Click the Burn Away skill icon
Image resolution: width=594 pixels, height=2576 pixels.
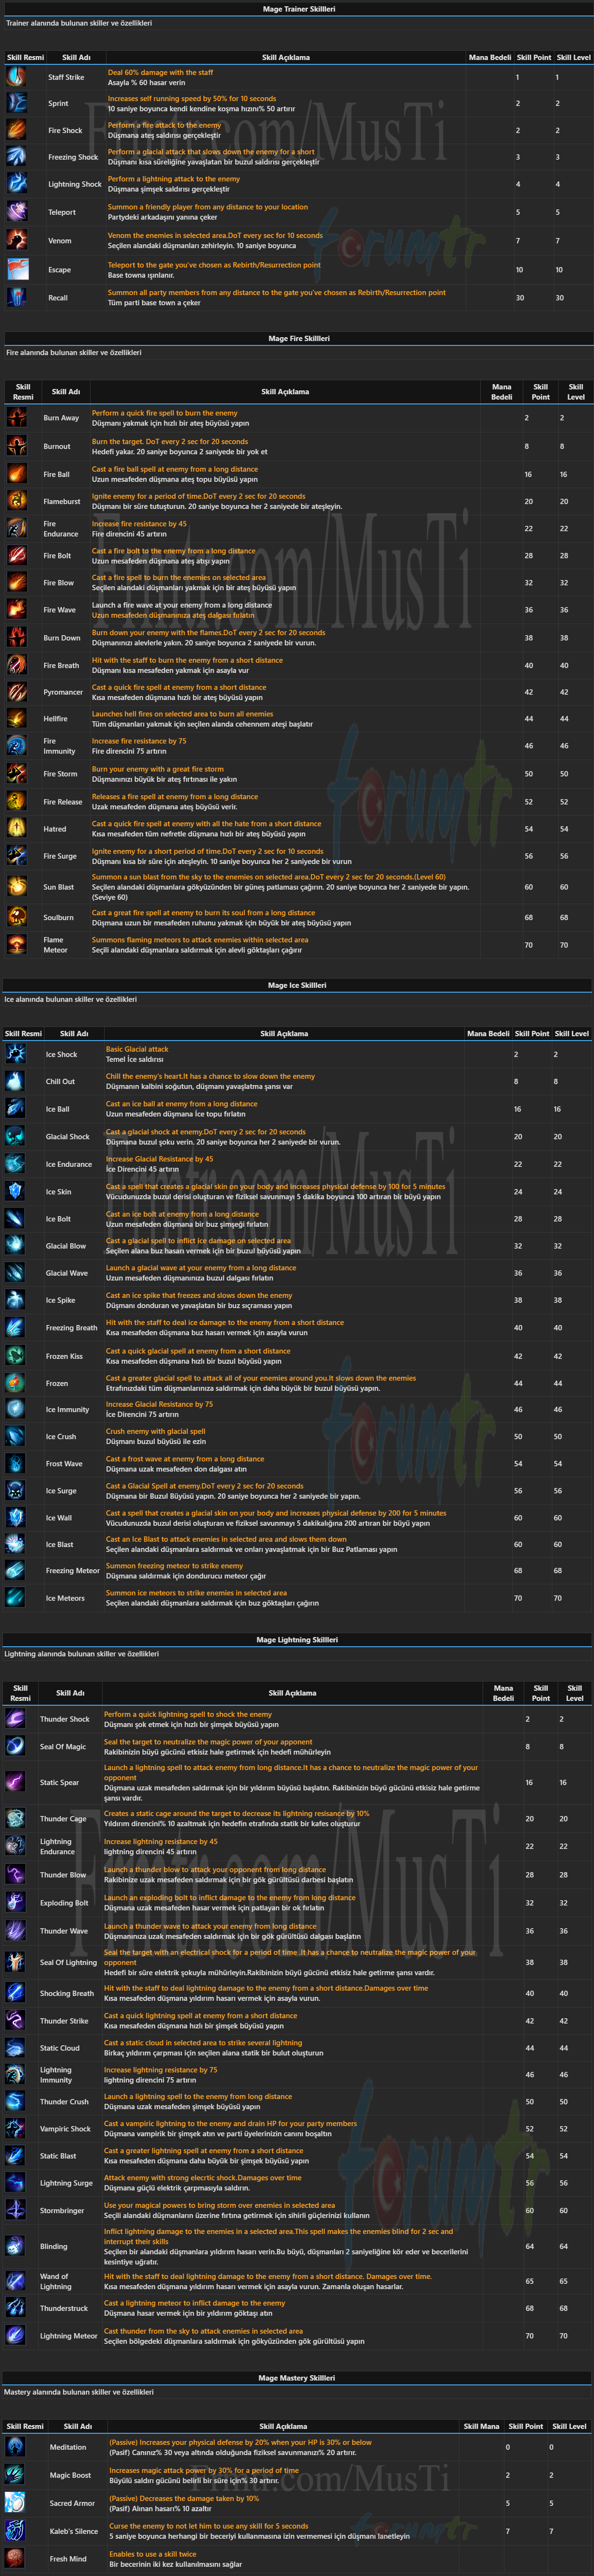click(x=17, y=418)
